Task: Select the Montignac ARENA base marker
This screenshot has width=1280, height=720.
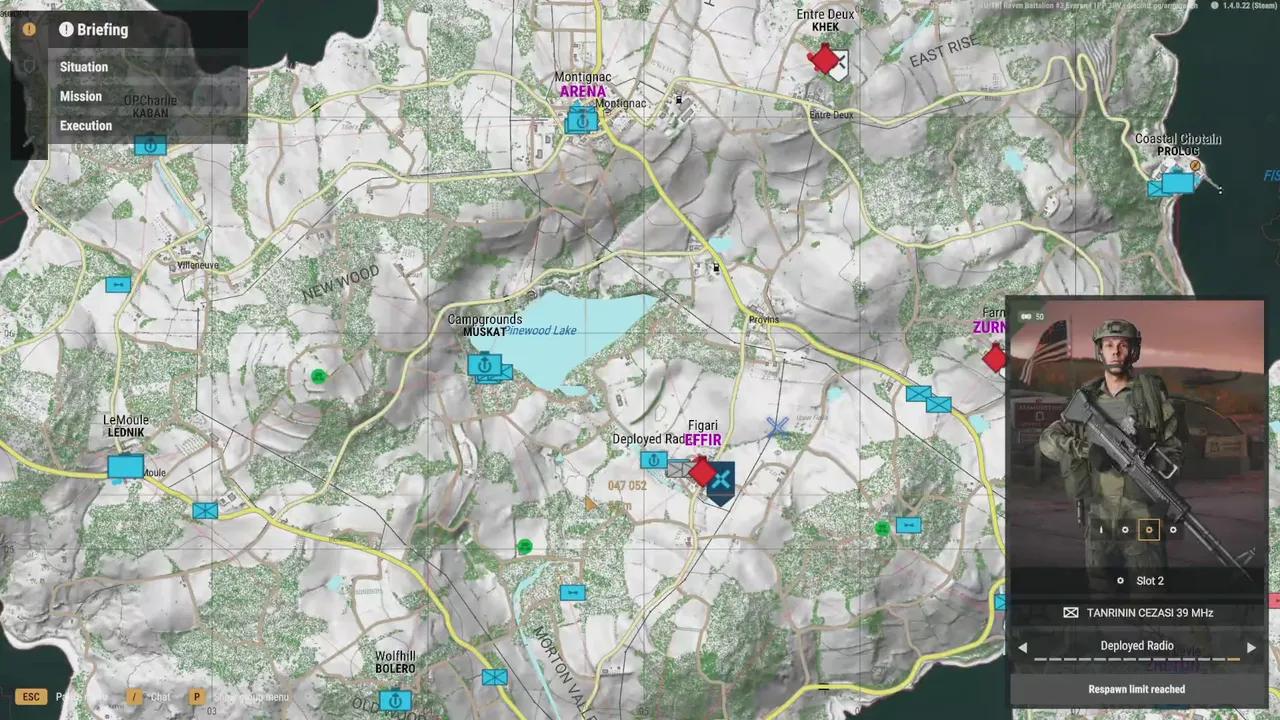Action: (581, 121)
